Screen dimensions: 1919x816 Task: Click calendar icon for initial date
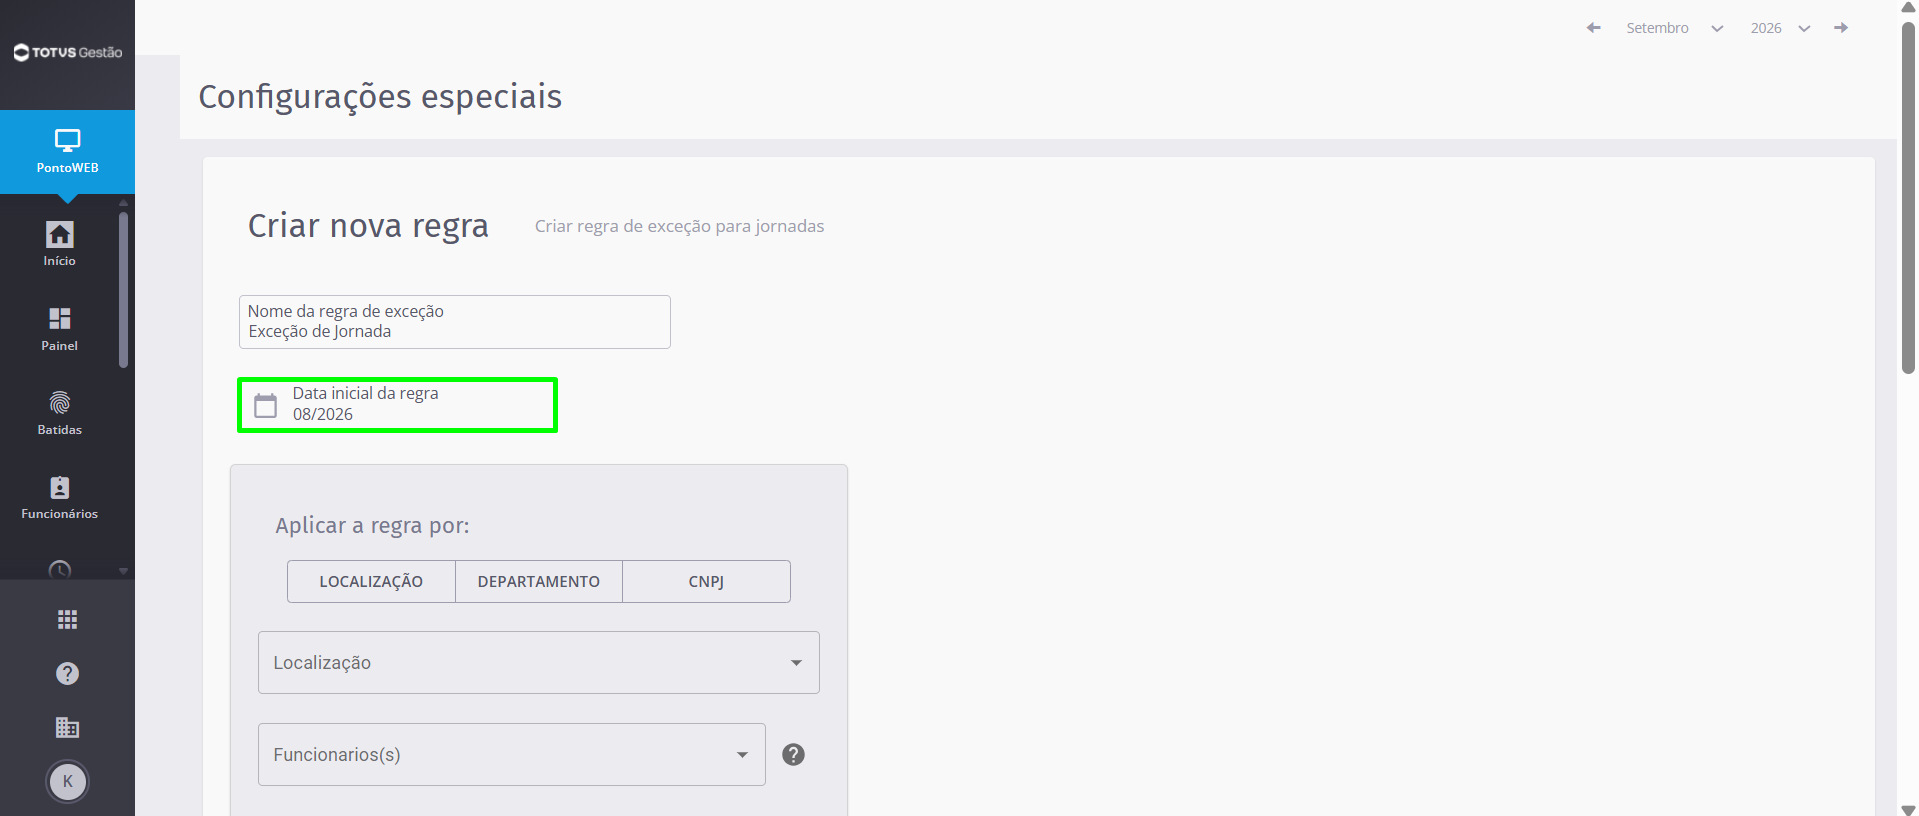tap(265, 405)
